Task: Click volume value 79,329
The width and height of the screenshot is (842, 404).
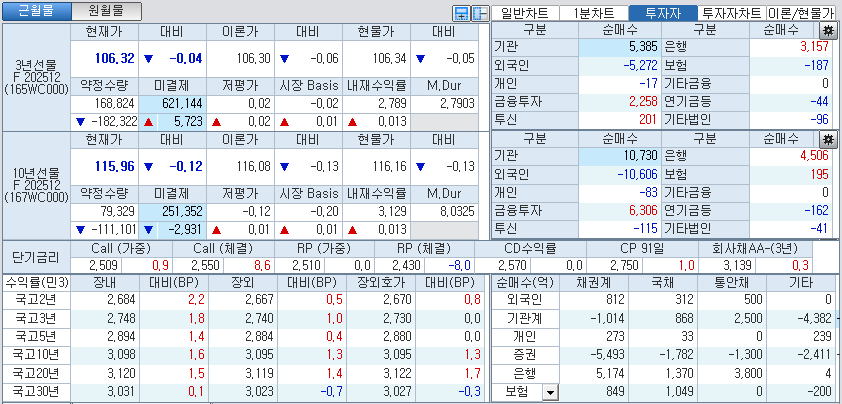Action: 117,212
